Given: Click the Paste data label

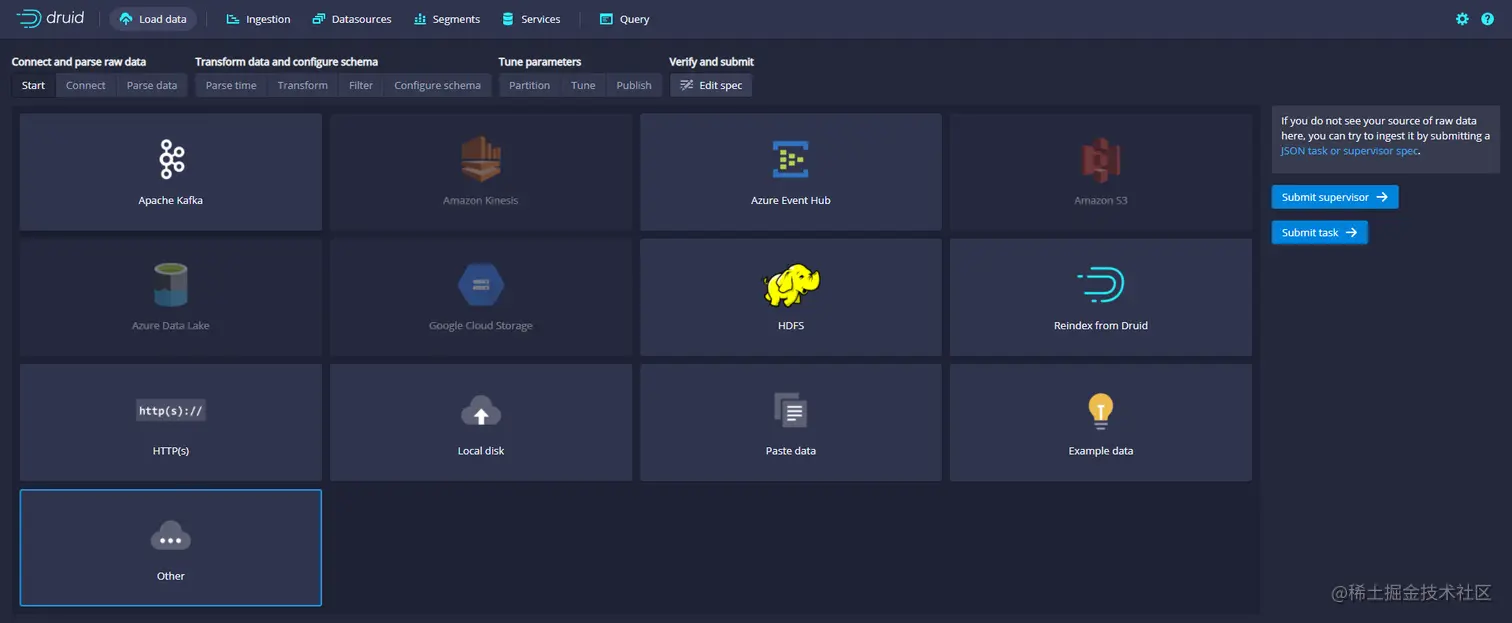Looking at the screenshot, I should (x=791, y=451).
